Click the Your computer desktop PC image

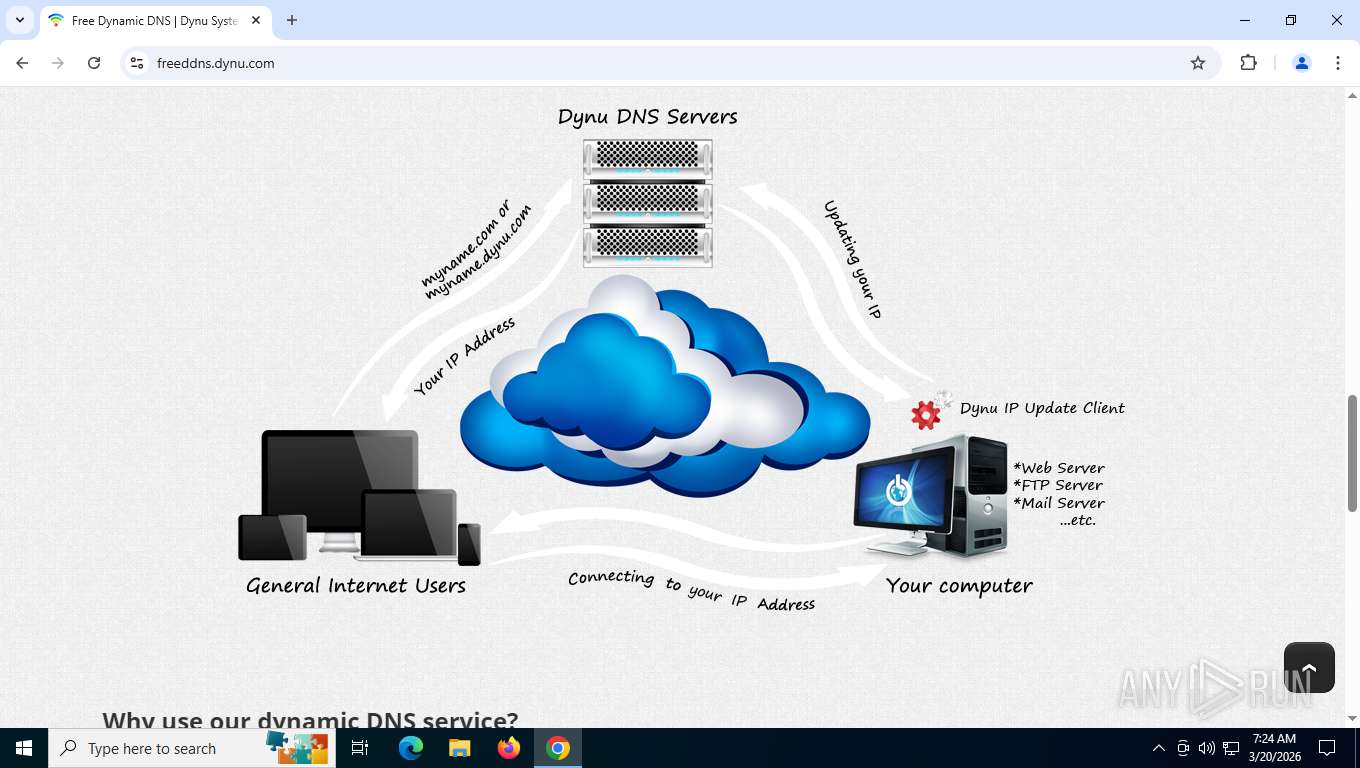point(931,496)
